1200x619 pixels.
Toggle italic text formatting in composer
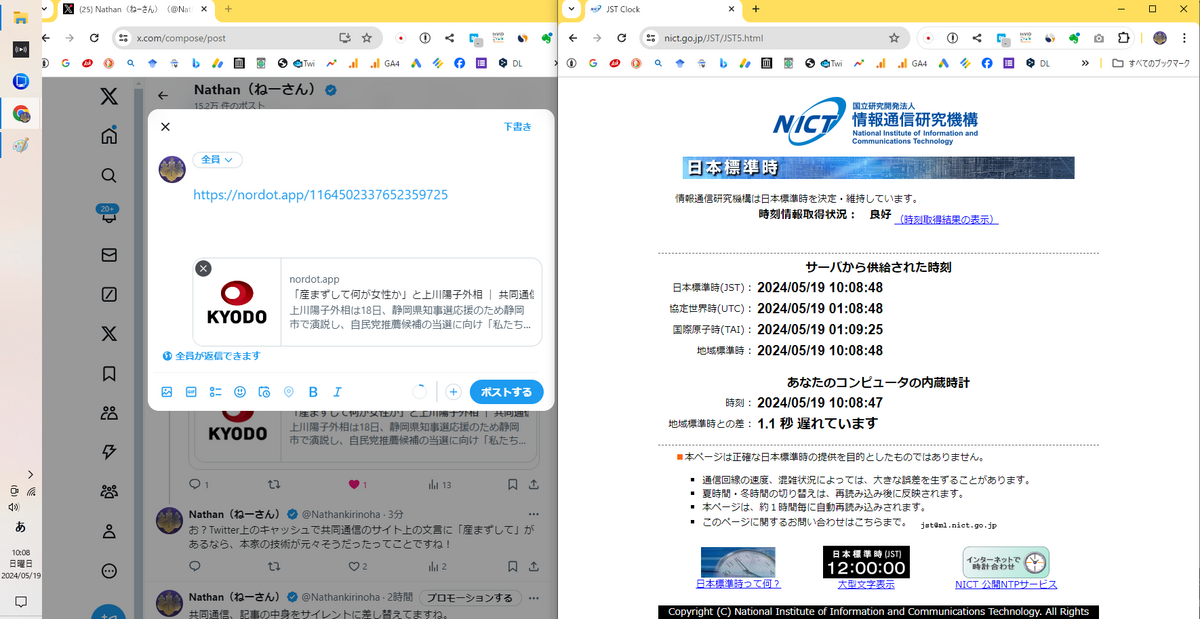(338, 392)
